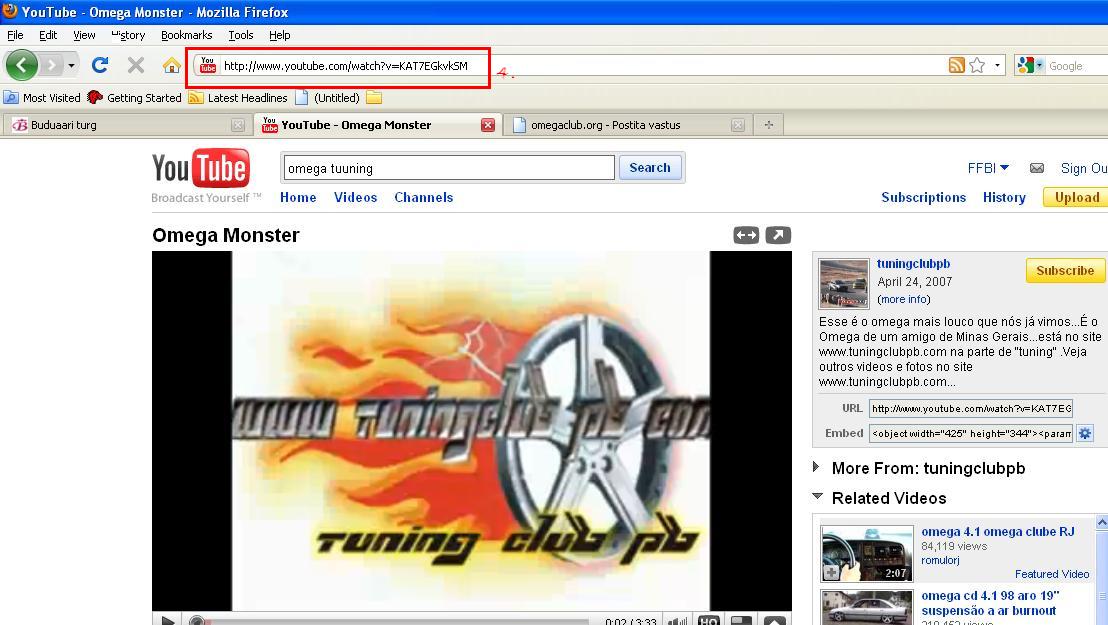The height and width of the screenshot is (625, 1108).
Task: Open the navigation history dropdown arrow
Action: click(x=71, y=66)
